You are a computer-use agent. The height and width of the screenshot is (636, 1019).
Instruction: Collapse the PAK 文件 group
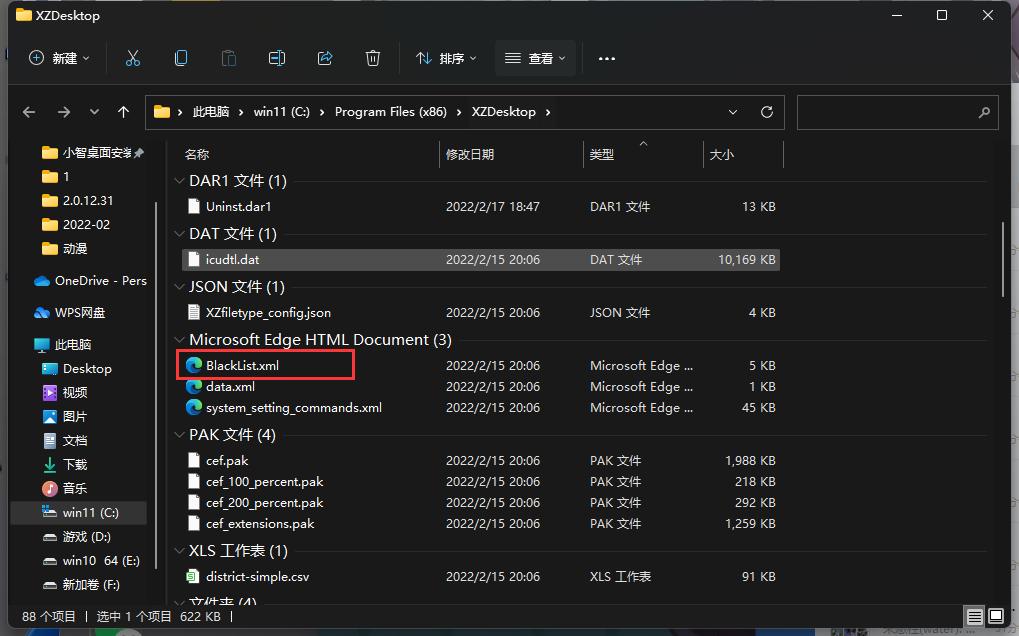(x=179, y=435)
